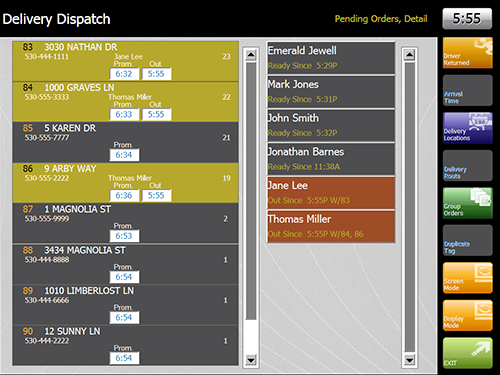Select out driver Thomas Miller
Image resolution: width=500 pixels, height=375 pixels.
(x=331, y=226)
